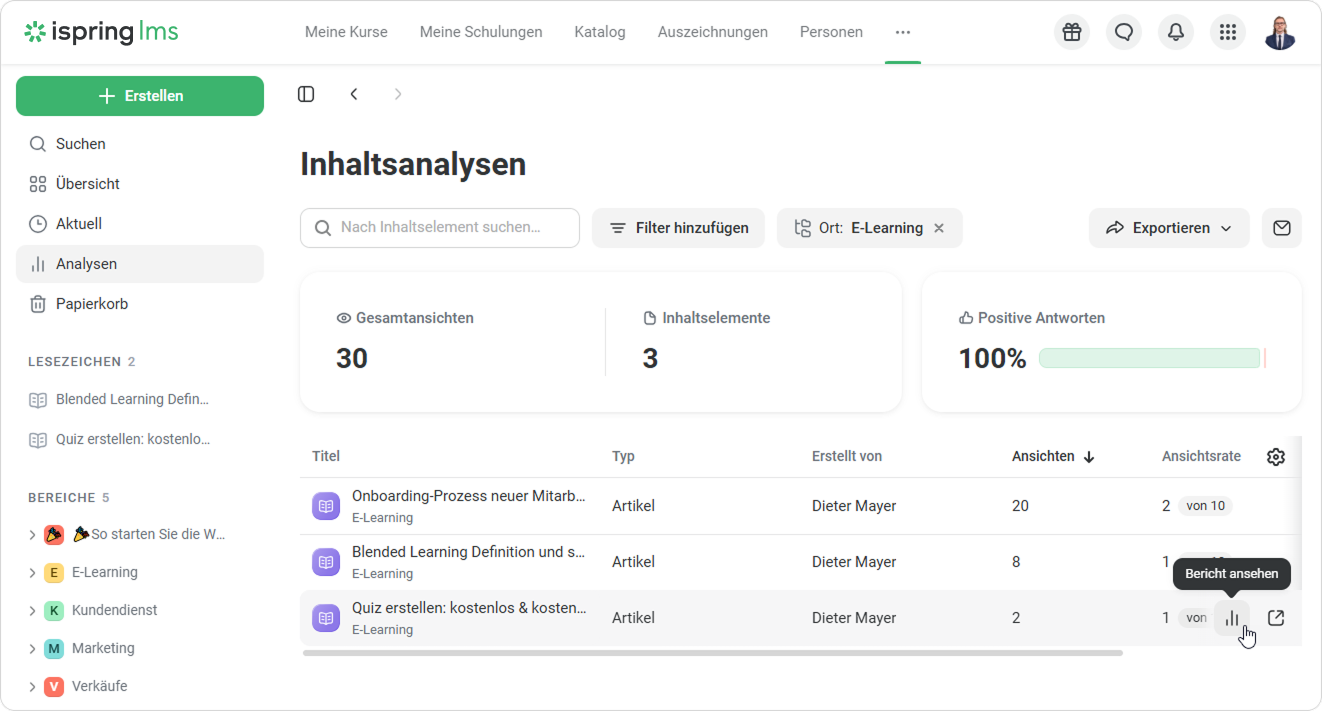Viewport: 1322px width, 711px height.
Task: Click the Erstellen button
Action: tap(140, 96)
